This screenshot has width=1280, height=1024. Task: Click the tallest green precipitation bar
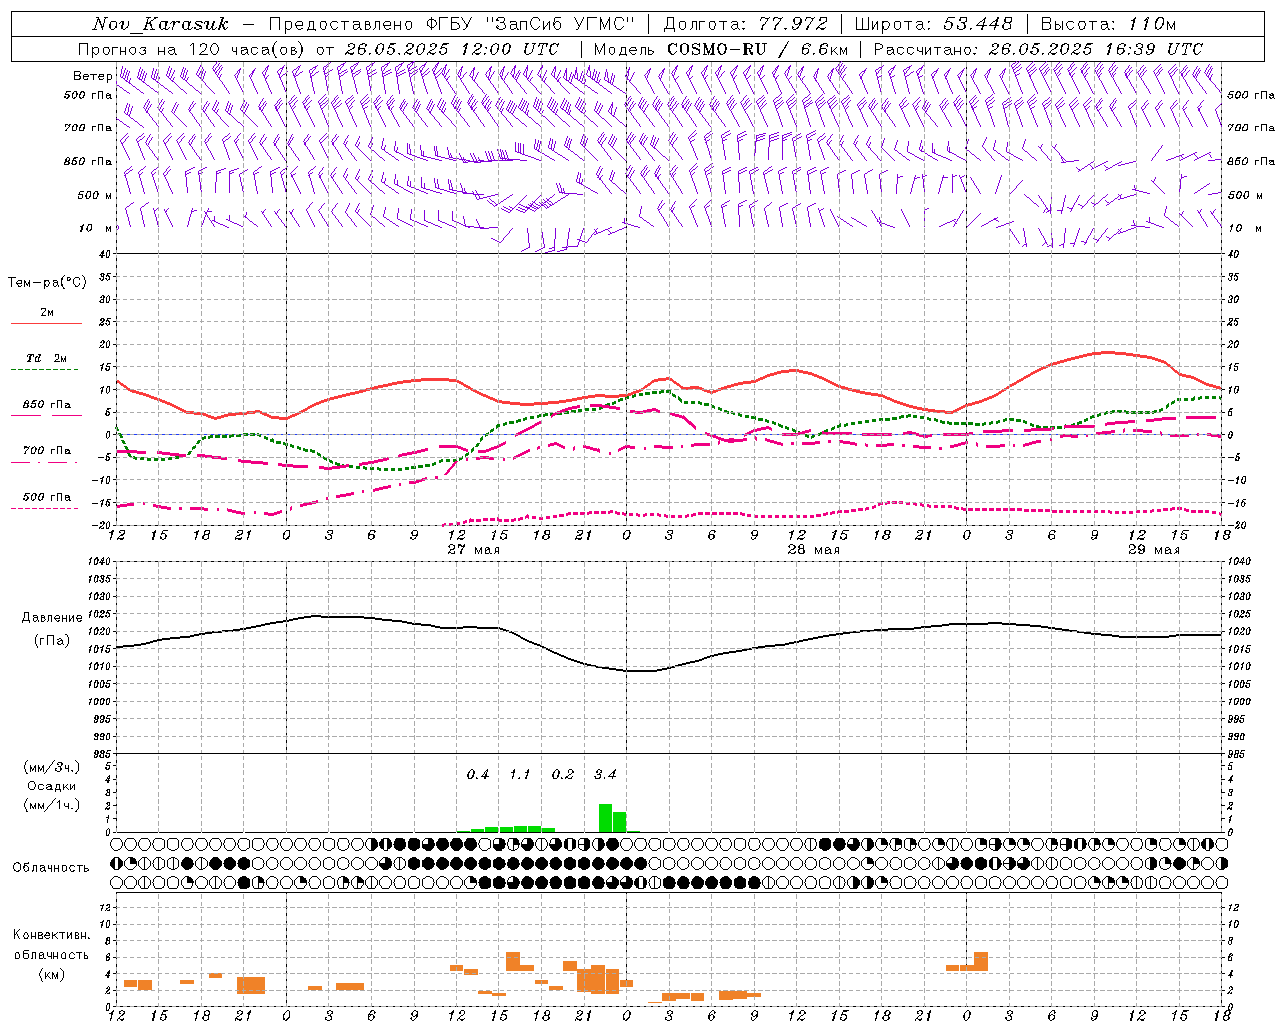tap(605, 818)
